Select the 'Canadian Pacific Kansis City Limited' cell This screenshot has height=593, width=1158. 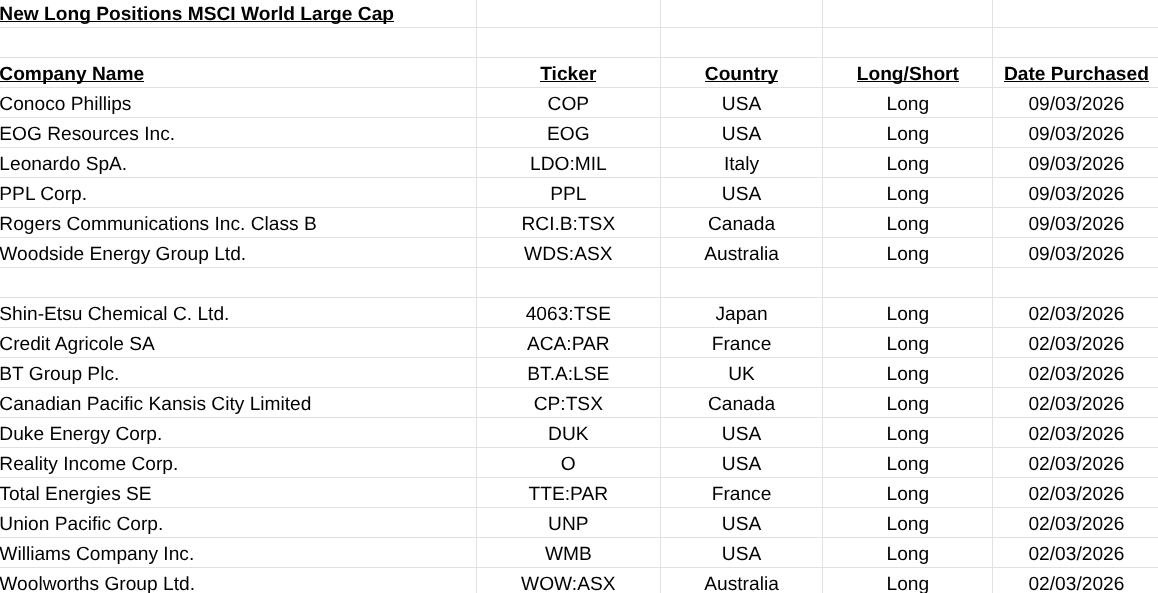156,404
